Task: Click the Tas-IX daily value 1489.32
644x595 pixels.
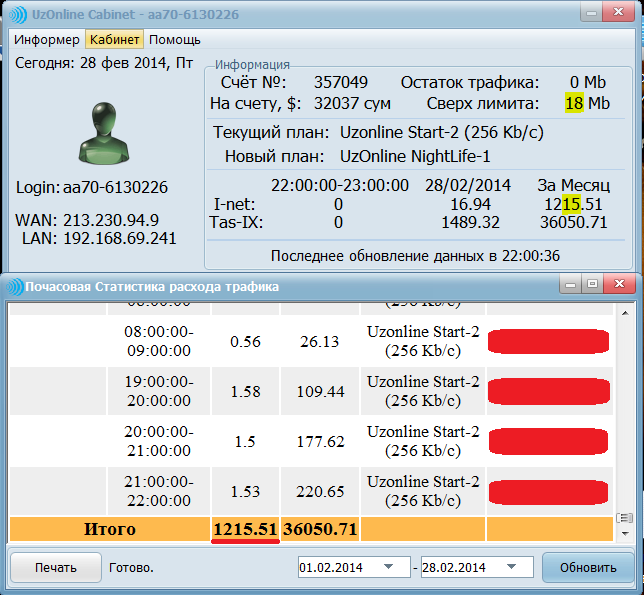Action: [x=470, y=223]
